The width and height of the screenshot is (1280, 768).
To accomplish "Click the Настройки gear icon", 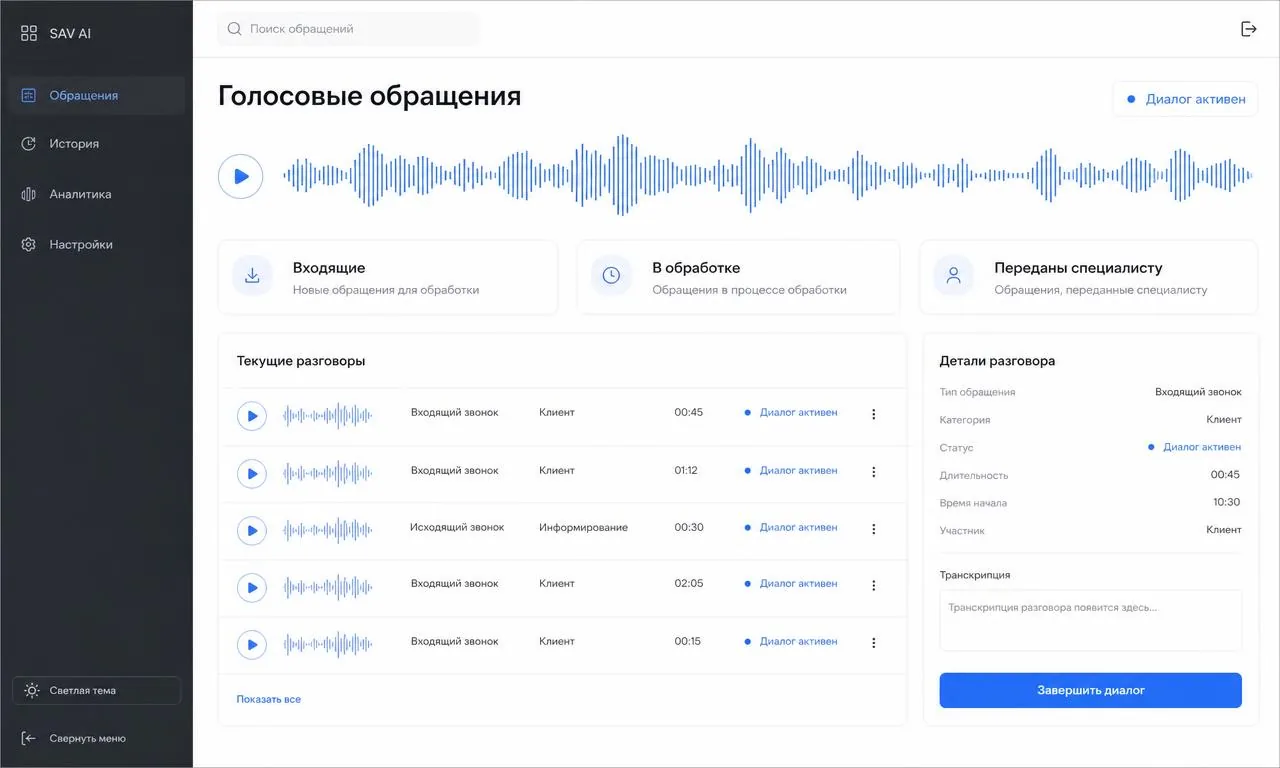I will (x=29, y=244).
